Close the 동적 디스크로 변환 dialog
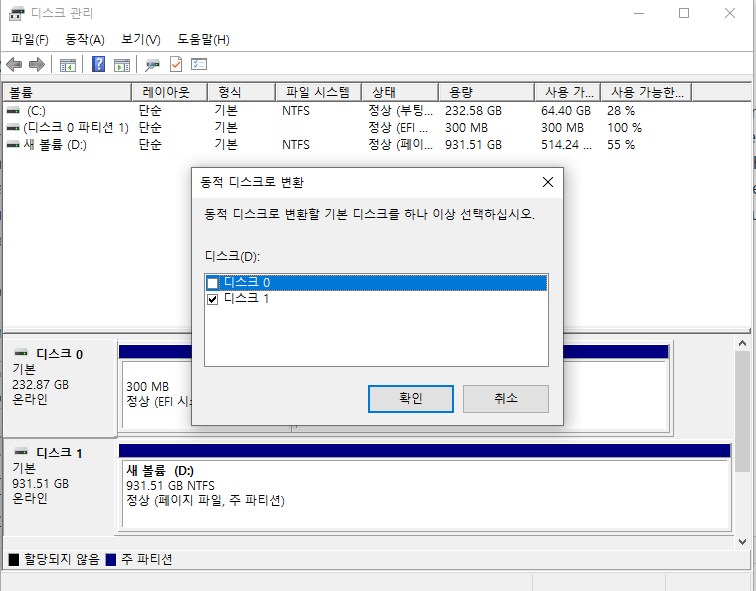Viewport: 756px width, 591px height. [x=548, y=182]
